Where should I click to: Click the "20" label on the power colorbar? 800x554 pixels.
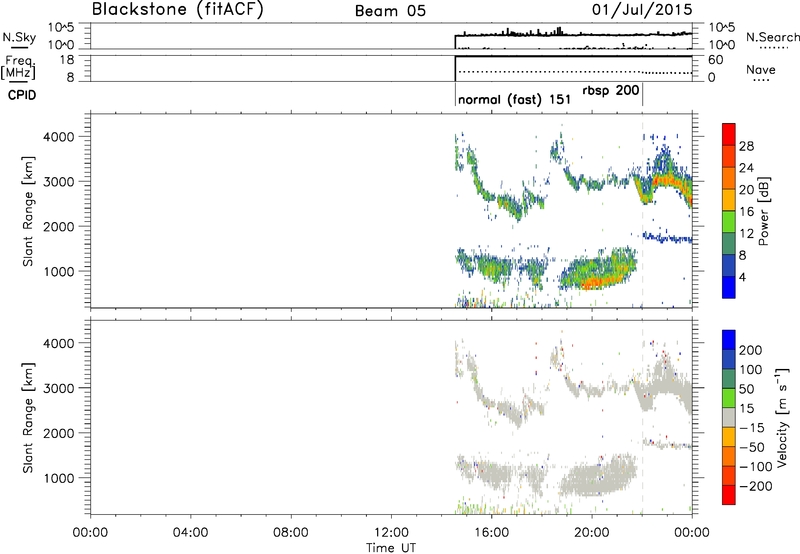pyautogui.click(x=746, y=190)
